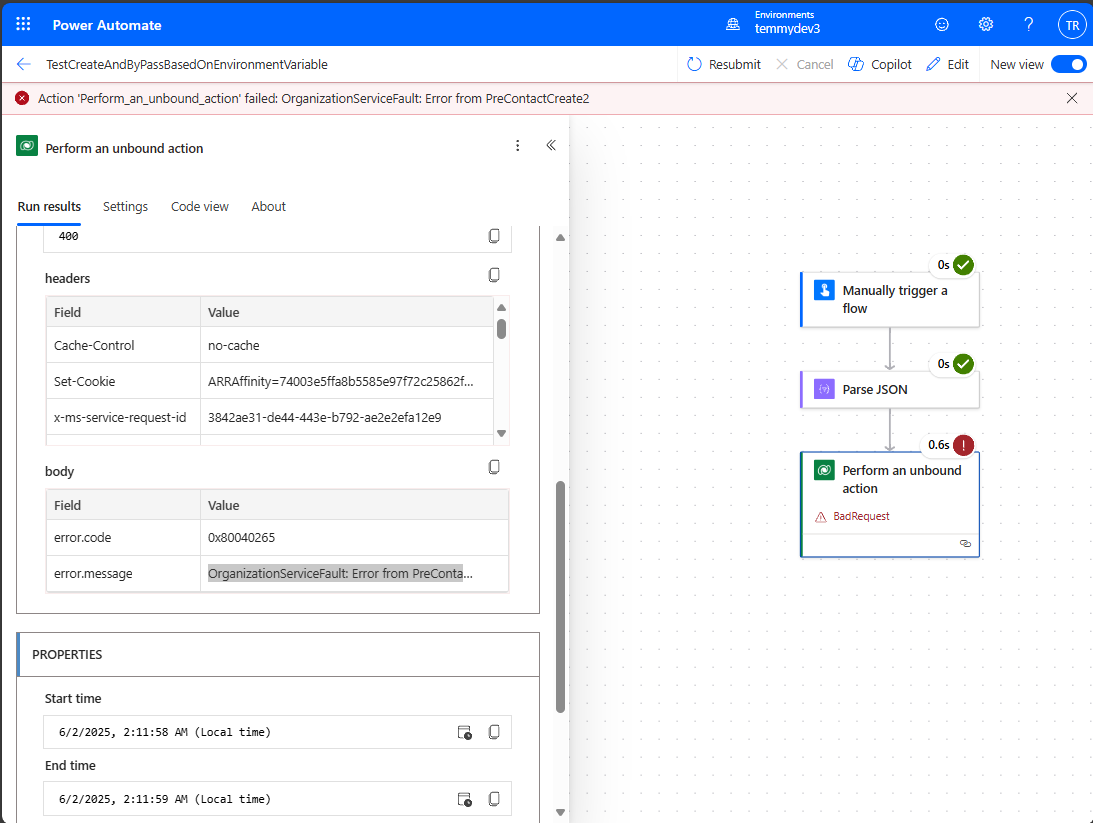Click the panel scroll up arrow
This screenshot has height=823, width=1093.
point(560,238)
